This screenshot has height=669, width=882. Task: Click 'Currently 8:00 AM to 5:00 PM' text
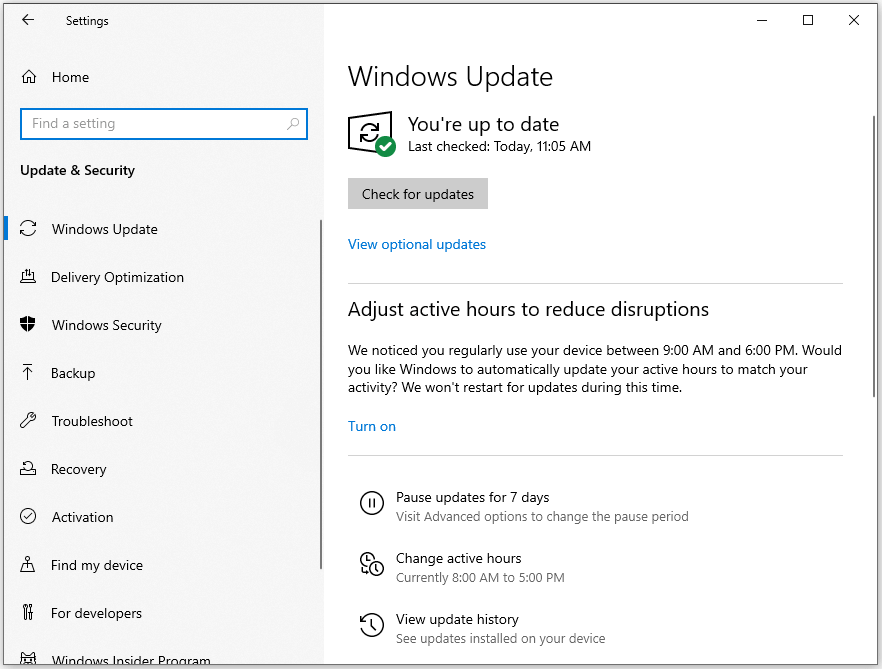pos(480,577)
